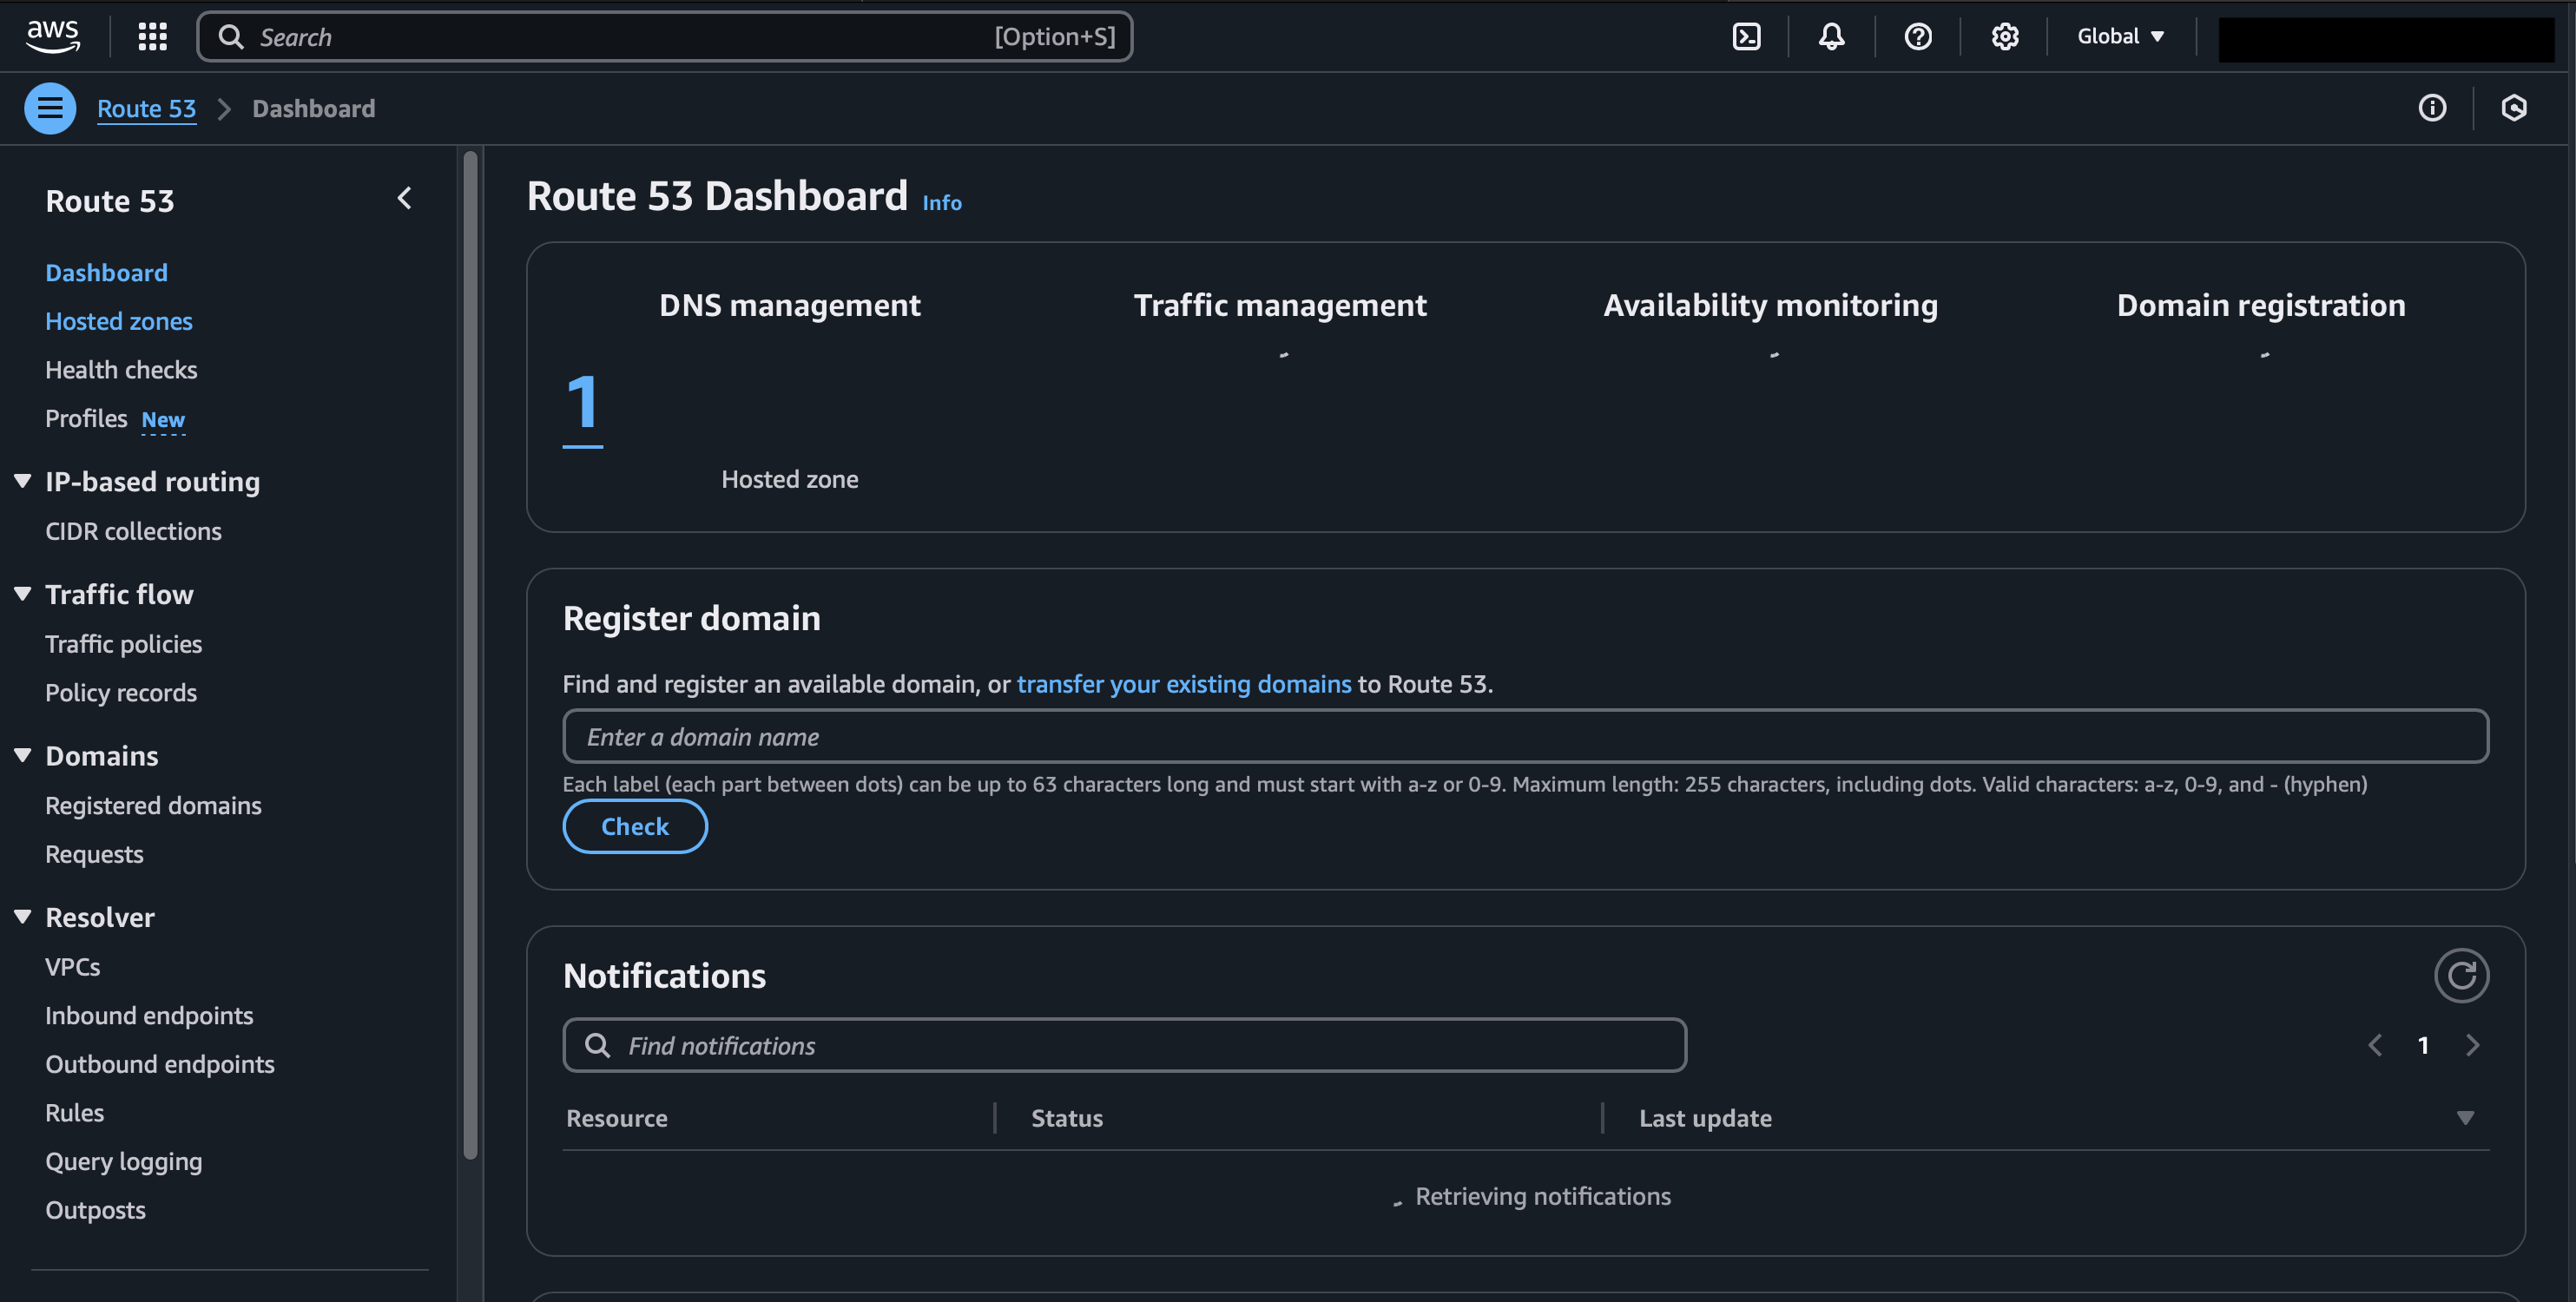Click the Status column header

pos(1067,1118)
